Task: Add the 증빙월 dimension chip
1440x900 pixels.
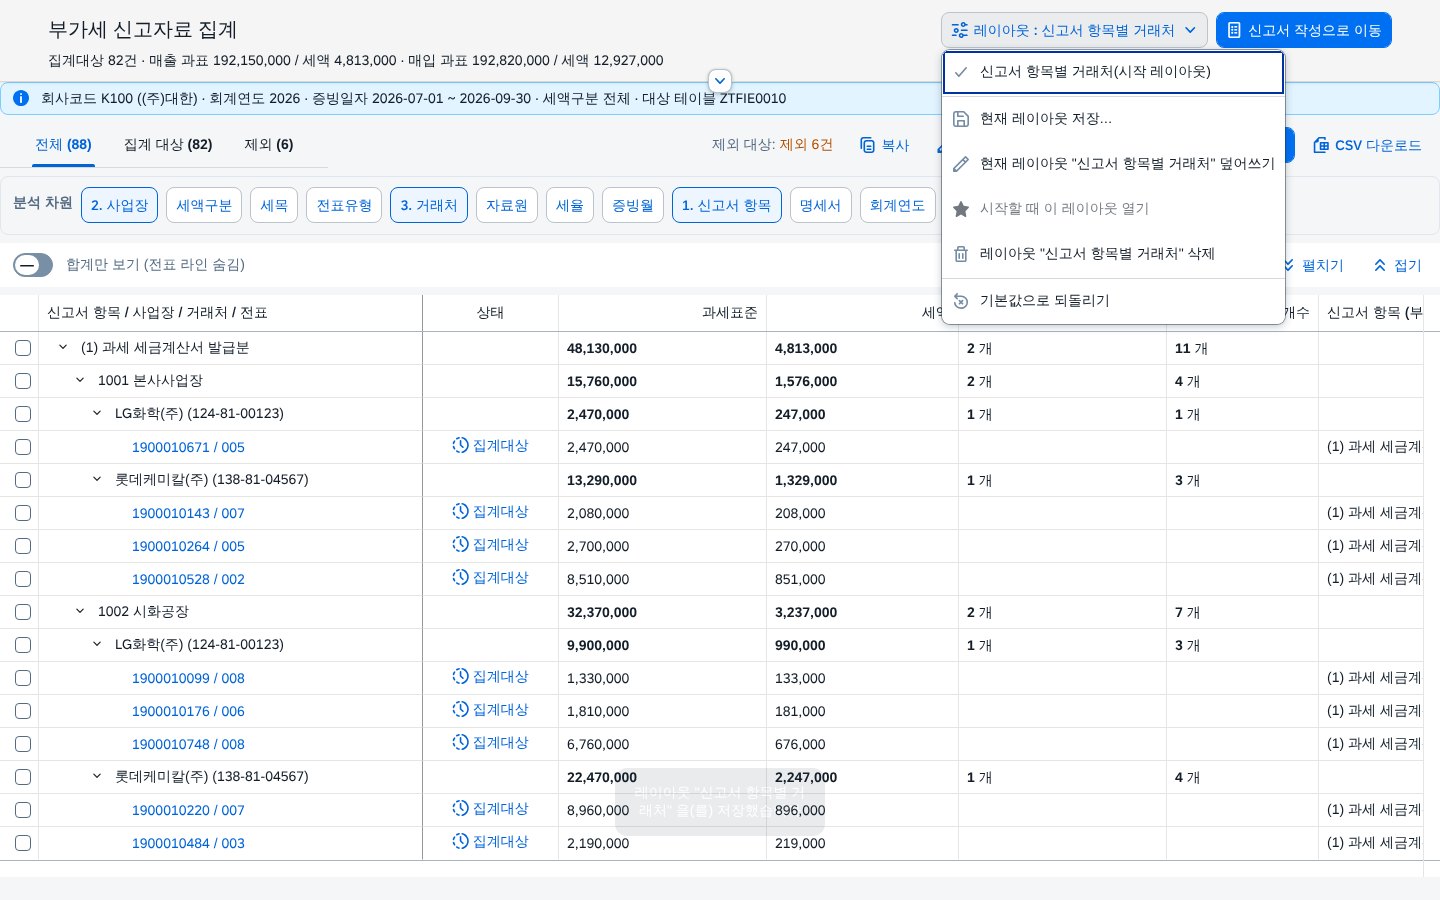Action: pos(633,205)
